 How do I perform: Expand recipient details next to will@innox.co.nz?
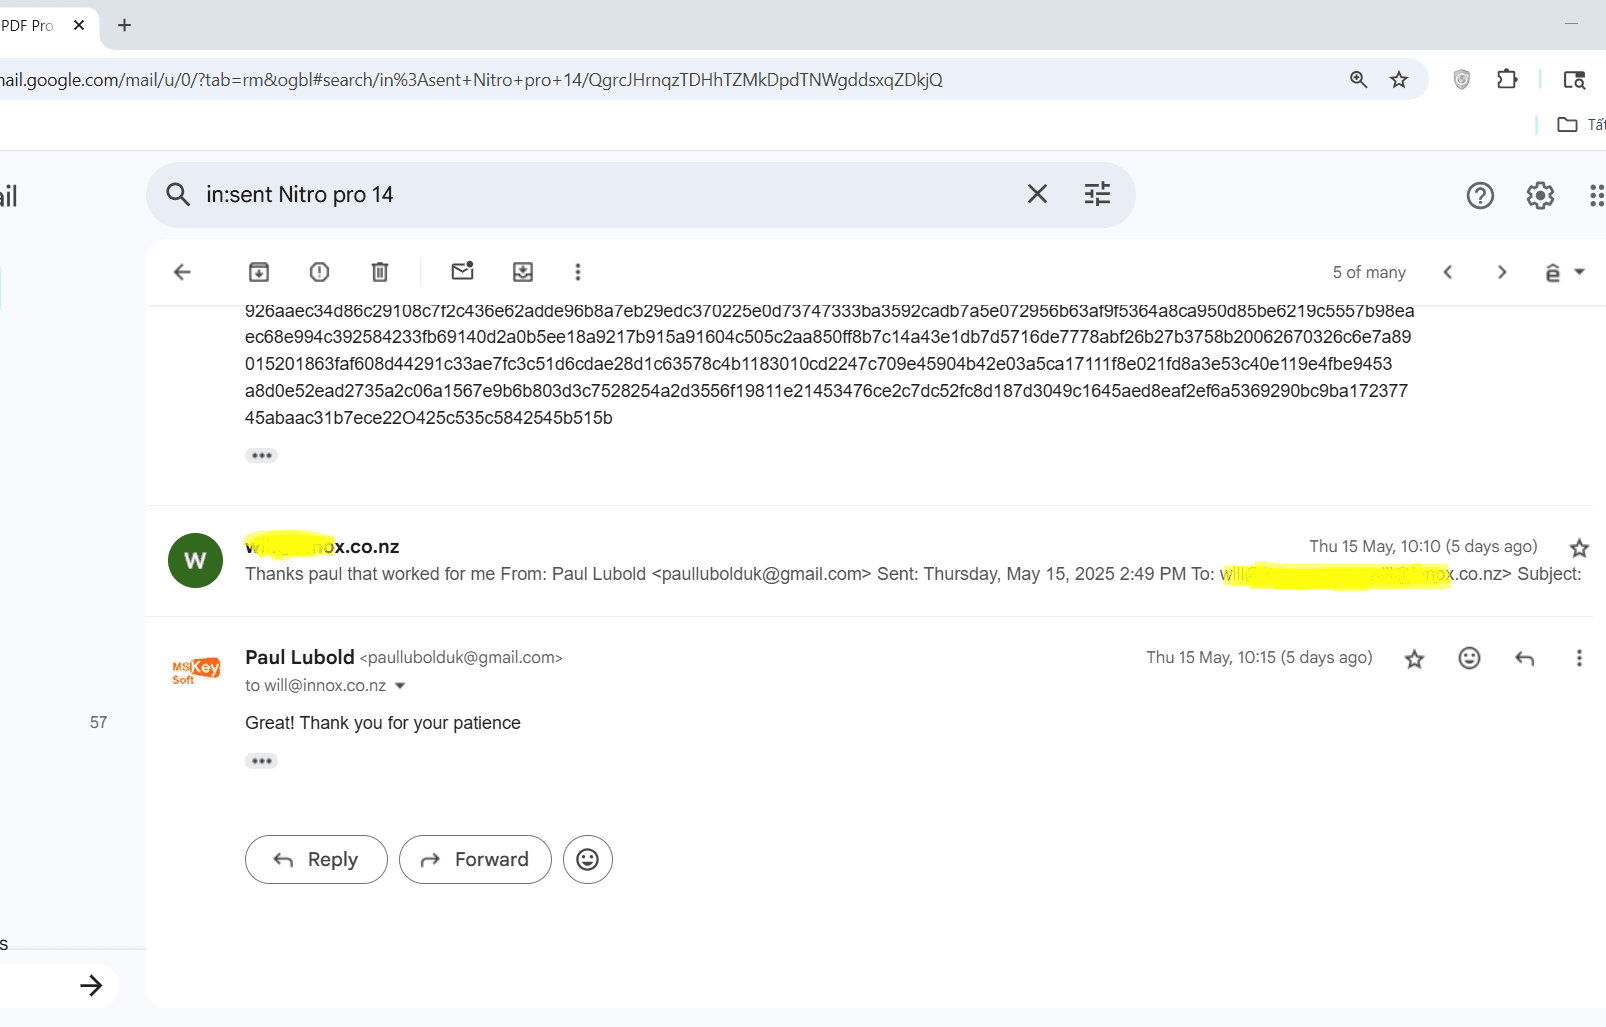click(401, 686)
